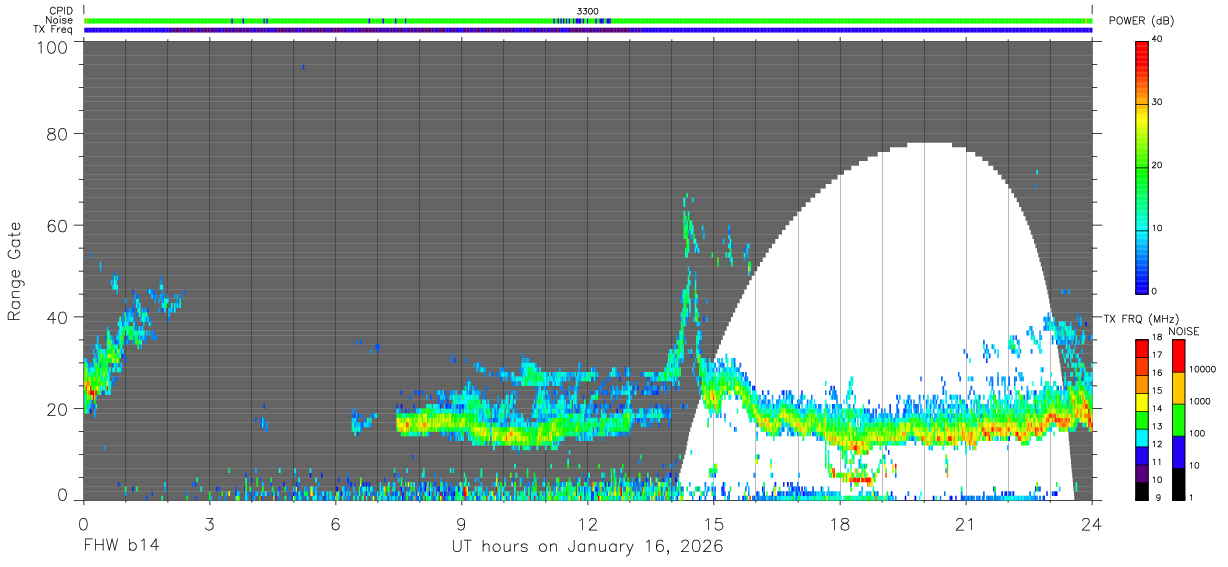The height and width of the screenshot is (567, 1228).
Task: Click the UT hours tick label '18'
Action: click(x=840, y=523)
